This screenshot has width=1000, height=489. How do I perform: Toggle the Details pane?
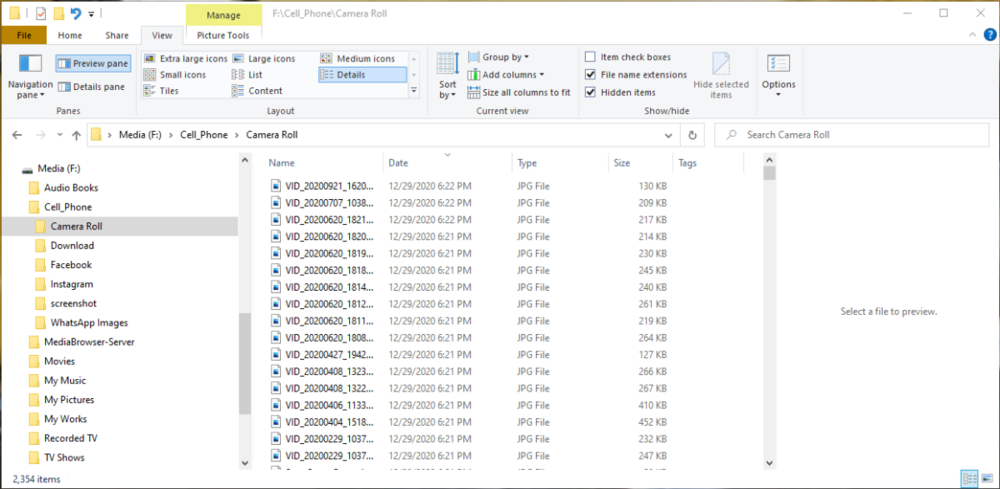[91, 87]
